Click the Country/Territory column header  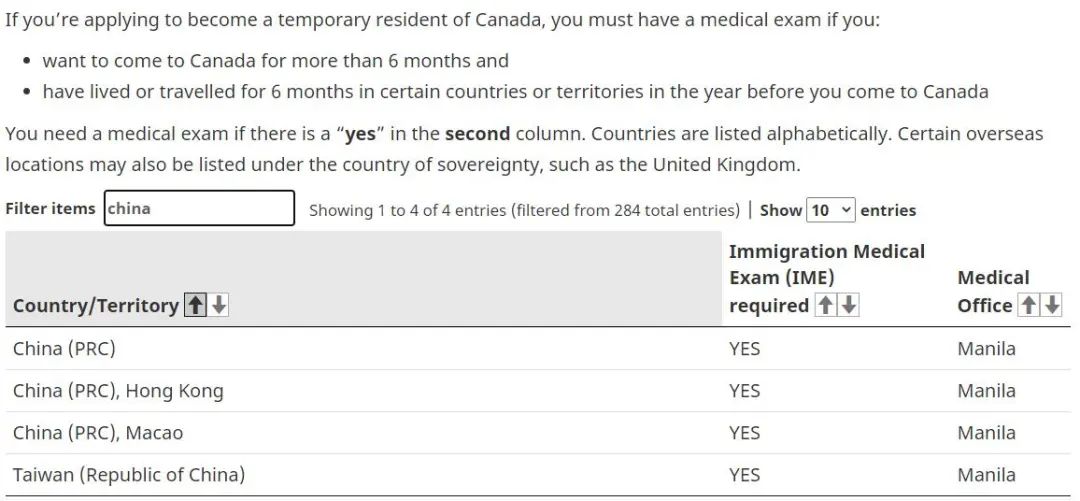point(96,305)
